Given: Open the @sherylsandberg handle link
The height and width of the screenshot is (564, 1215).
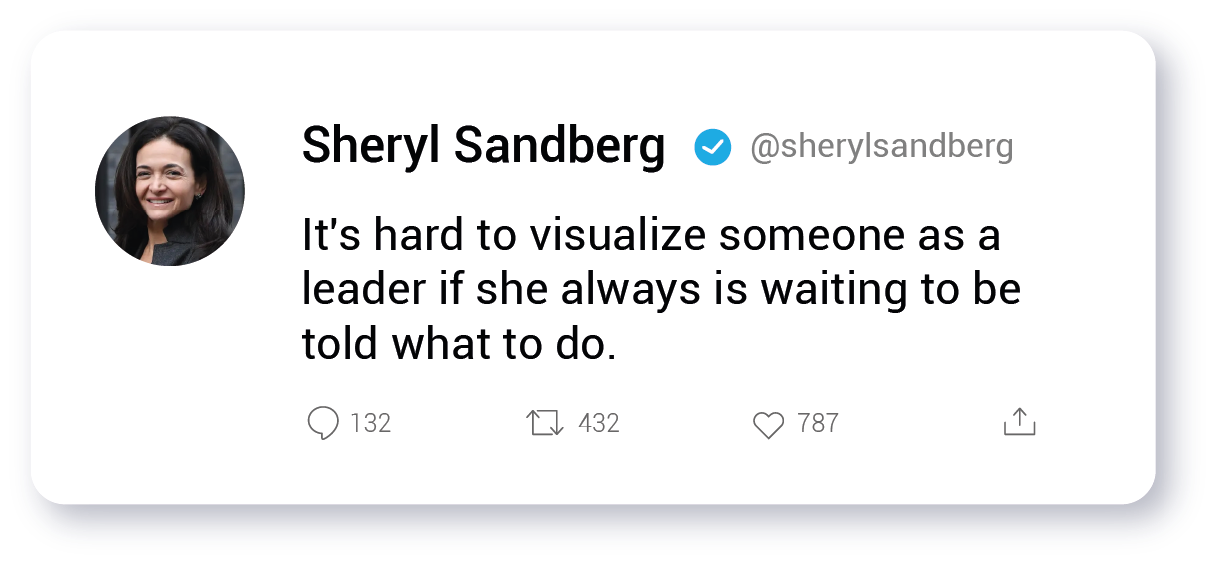Looking at the screenshot, I should (x=881, y=148).
